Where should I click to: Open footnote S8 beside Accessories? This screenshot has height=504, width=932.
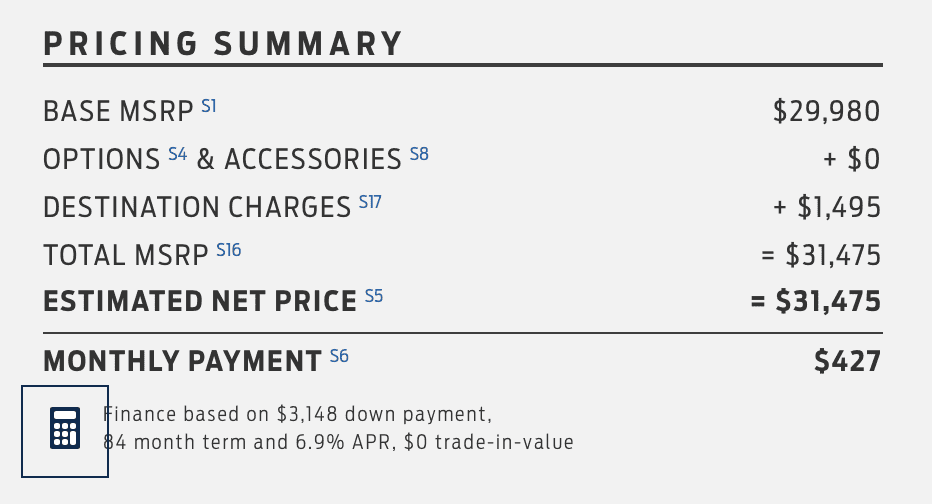(419, 153)
